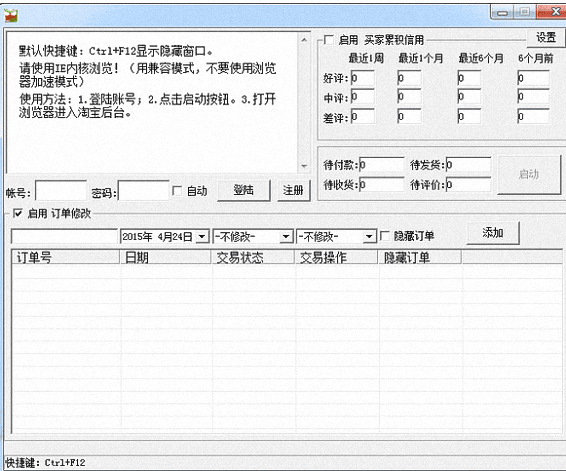Click the 待发货 value field
This screenshot has height=471, width=566.
click(468, 165)
